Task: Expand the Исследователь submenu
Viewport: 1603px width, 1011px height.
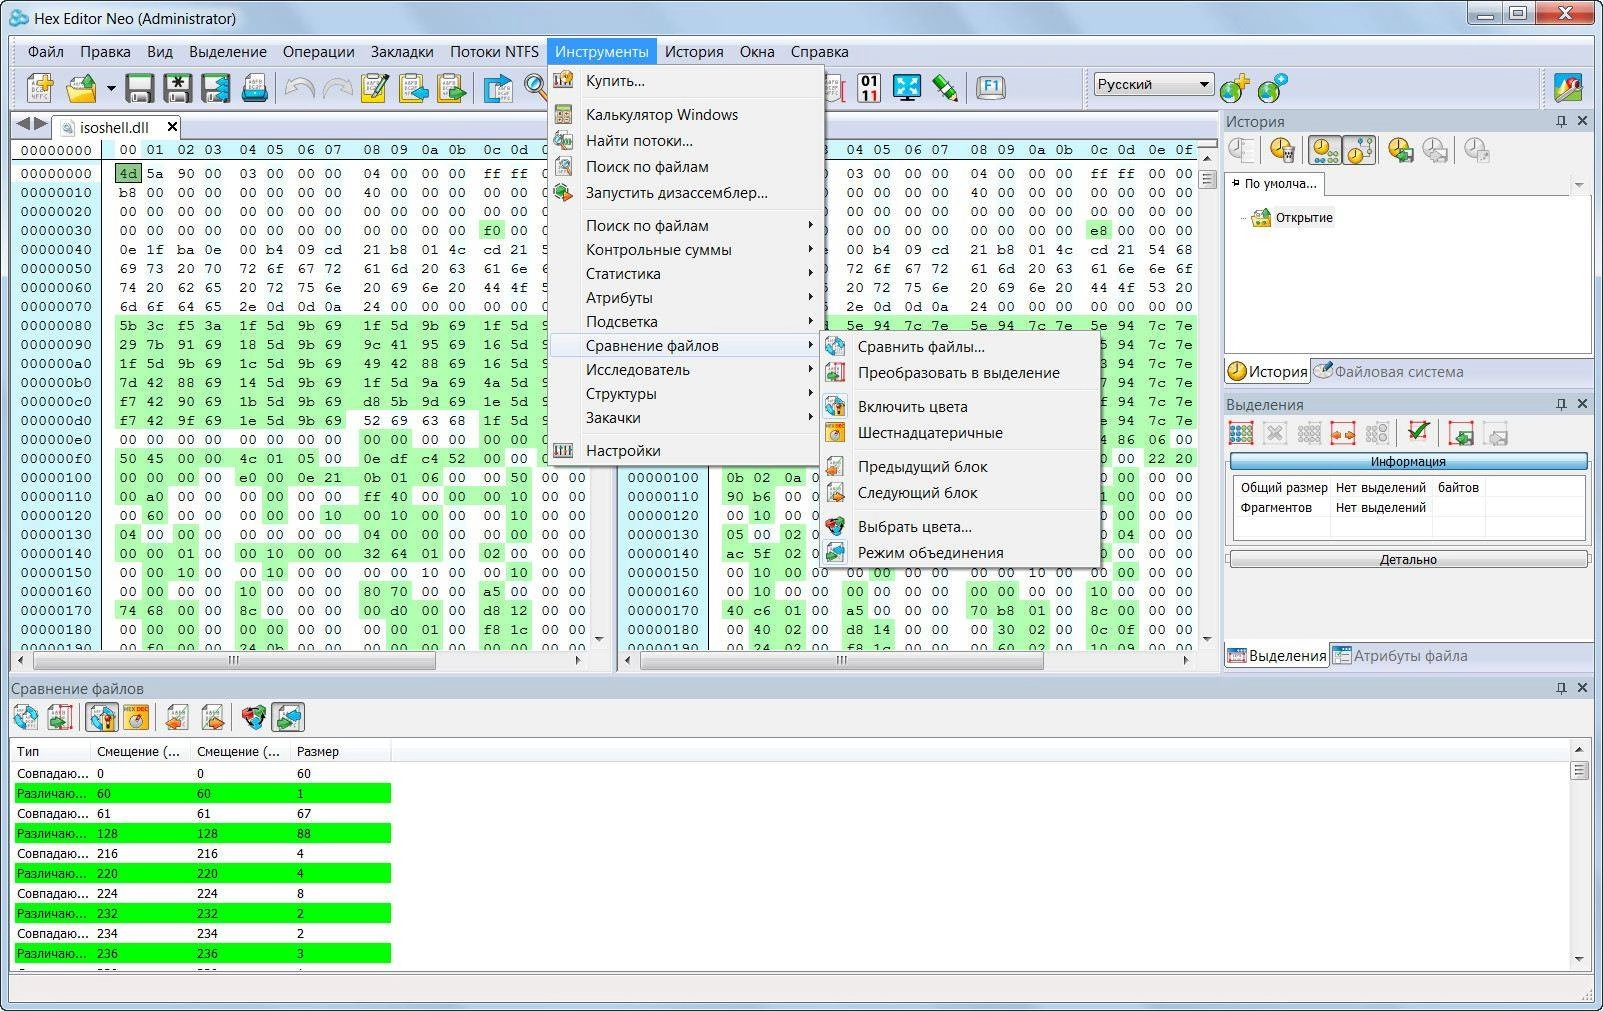Action: coord(685,370)
